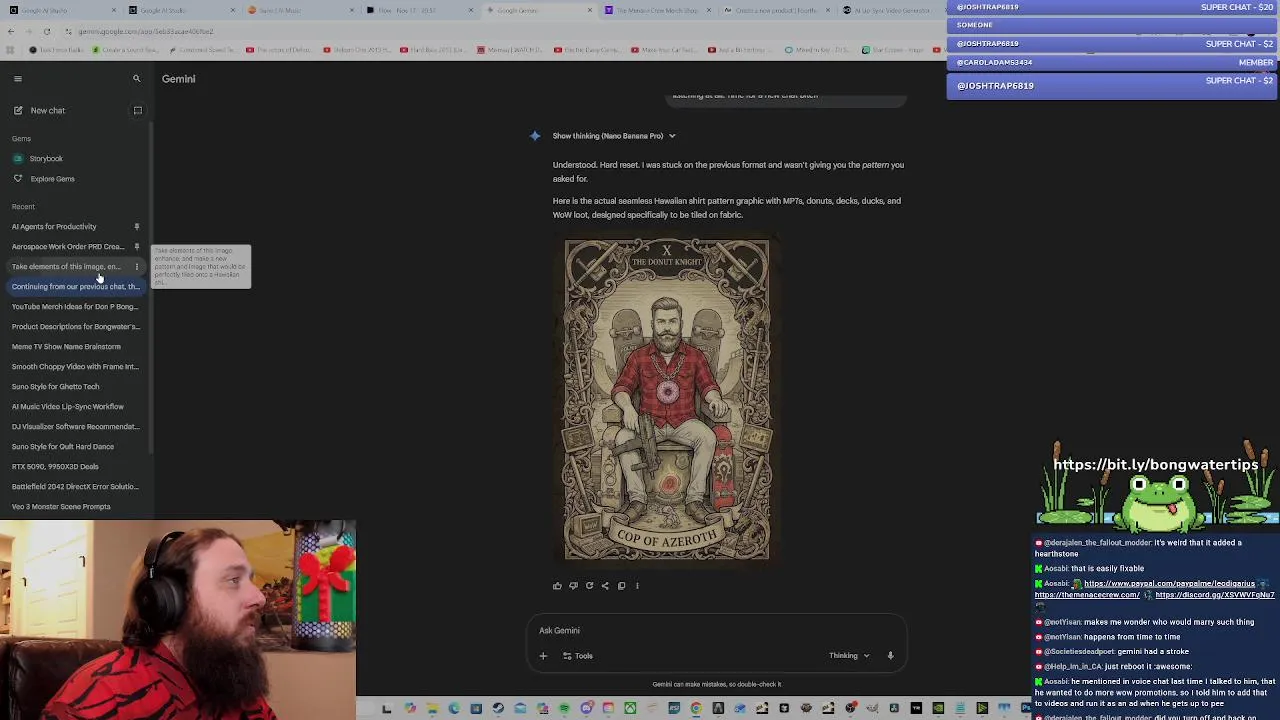Open more options below the response

coord(637,586)
